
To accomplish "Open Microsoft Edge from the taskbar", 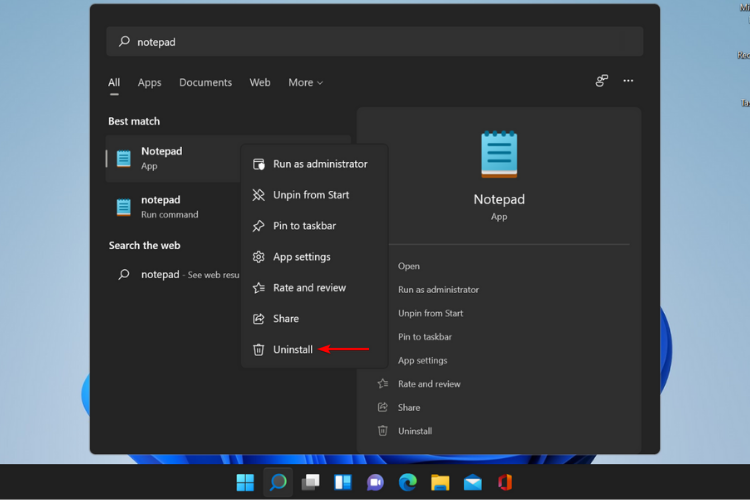I will coord(407,483).
